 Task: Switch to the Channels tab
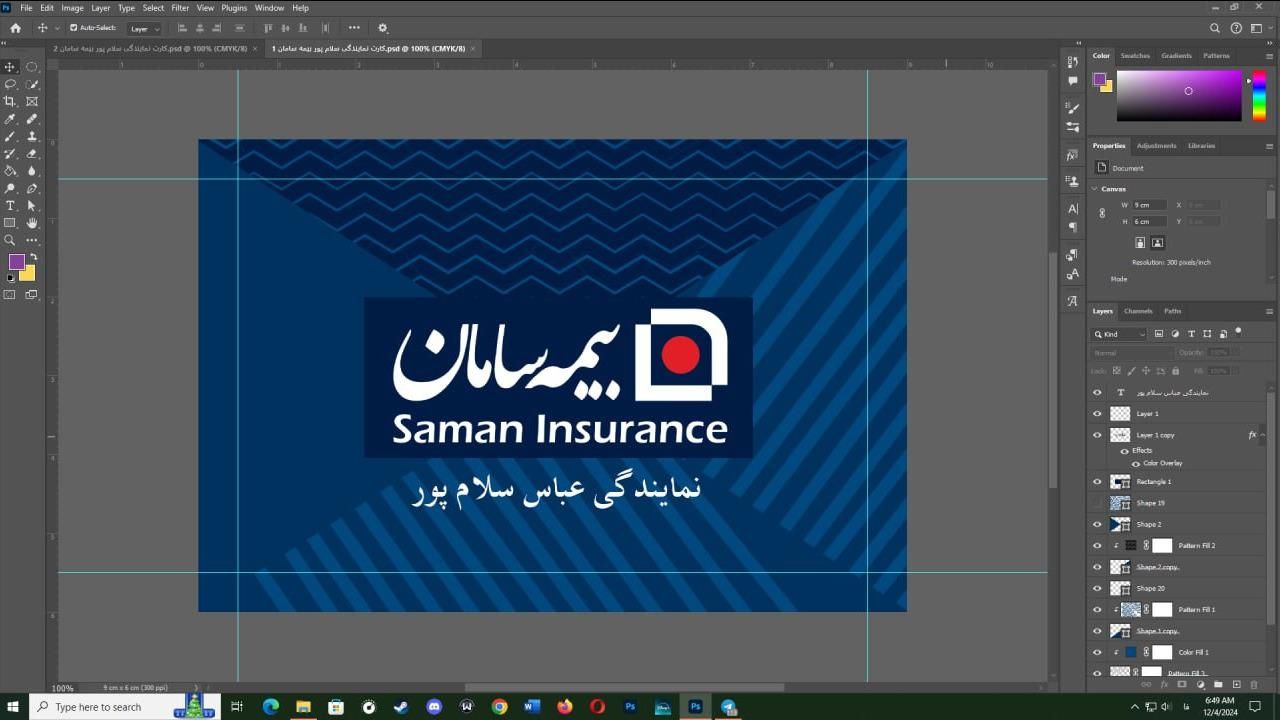(1138, 311)
